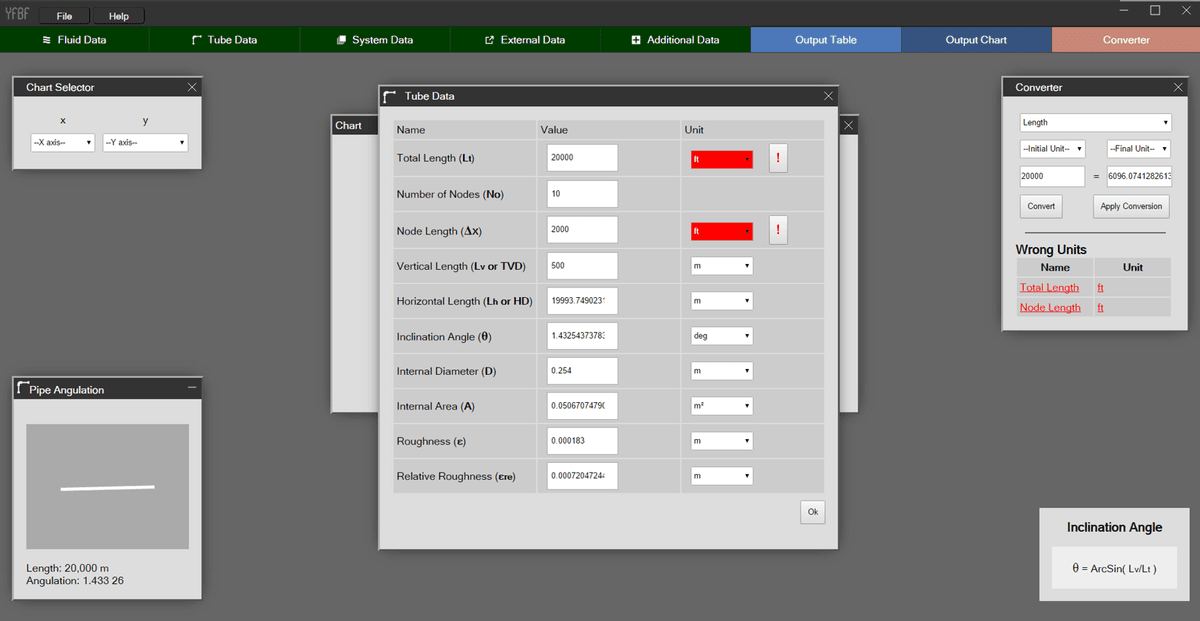The width and height of the screenshot is (1200, 621).
Task: Close the Tube Data dialog
Action: [x=828, y=96]
